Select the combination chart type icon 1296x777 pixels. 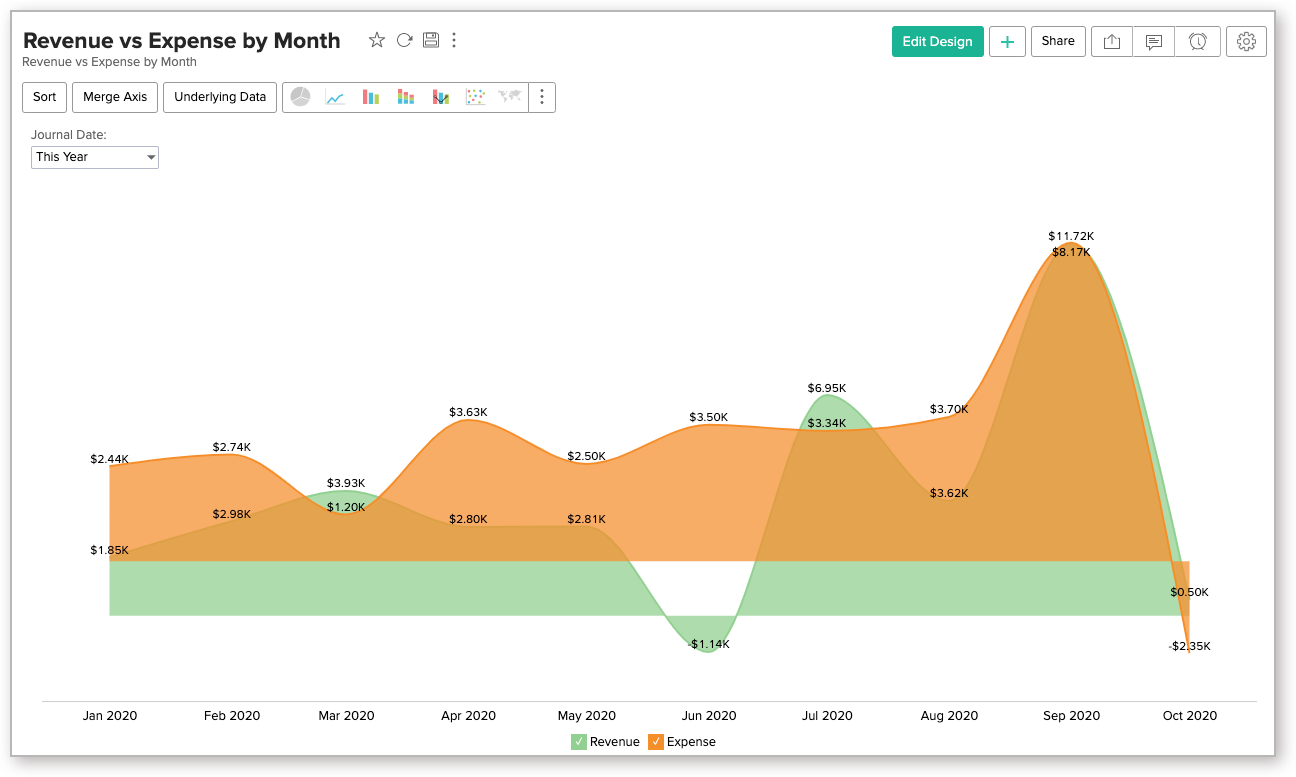tap(440, 97)
